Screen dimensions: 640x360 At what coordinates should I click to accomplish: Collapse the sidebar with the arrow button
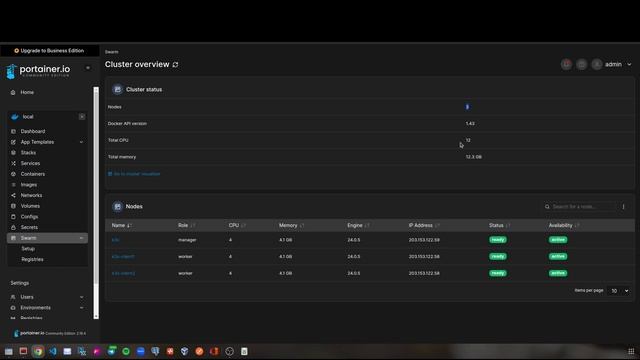88,68
